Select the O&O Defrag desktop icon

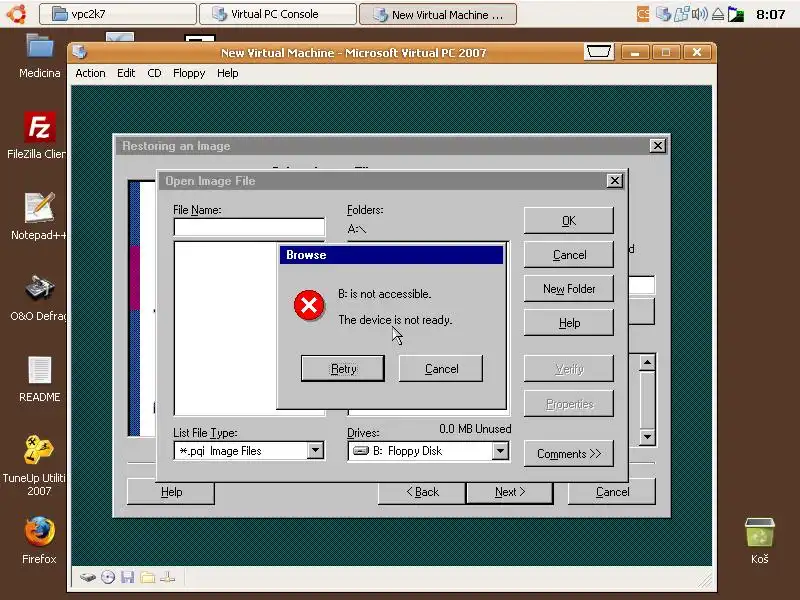[39, 298]
